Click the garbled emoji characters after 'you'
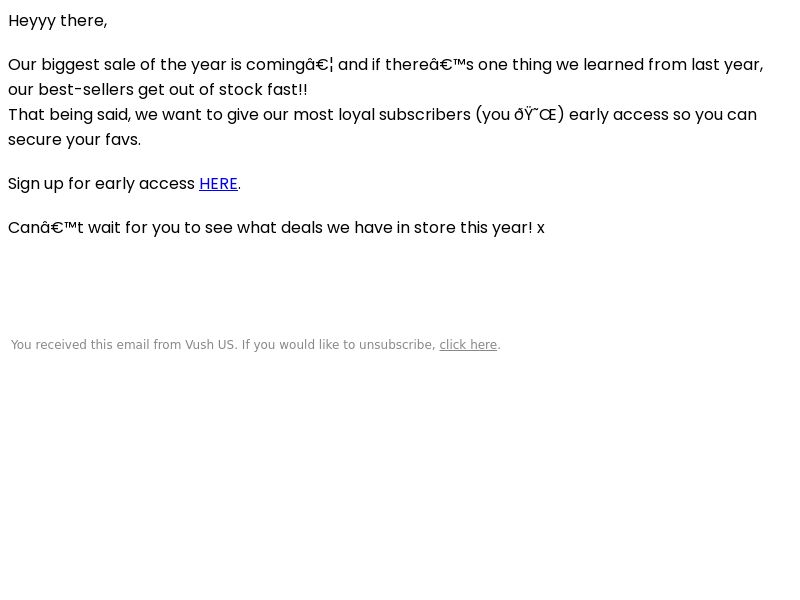 coord(535,115)
